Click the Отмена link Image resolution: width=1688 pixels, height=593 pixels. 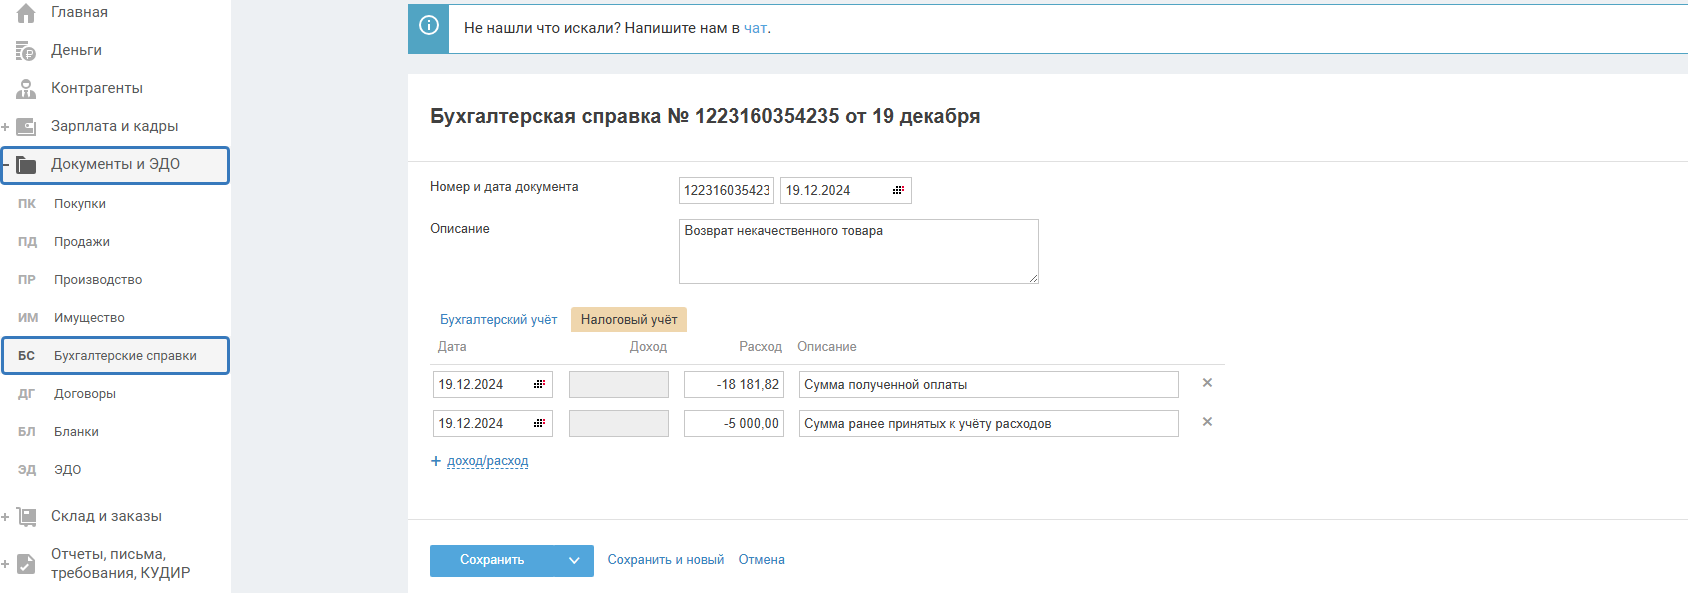tap(761, 560)
